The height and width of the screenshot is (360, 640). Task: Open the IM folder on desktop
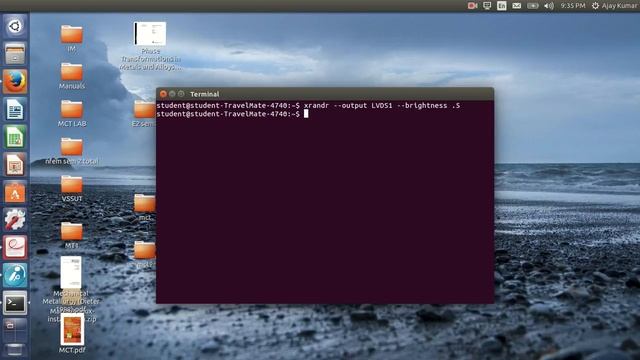(x=72, y=35)
